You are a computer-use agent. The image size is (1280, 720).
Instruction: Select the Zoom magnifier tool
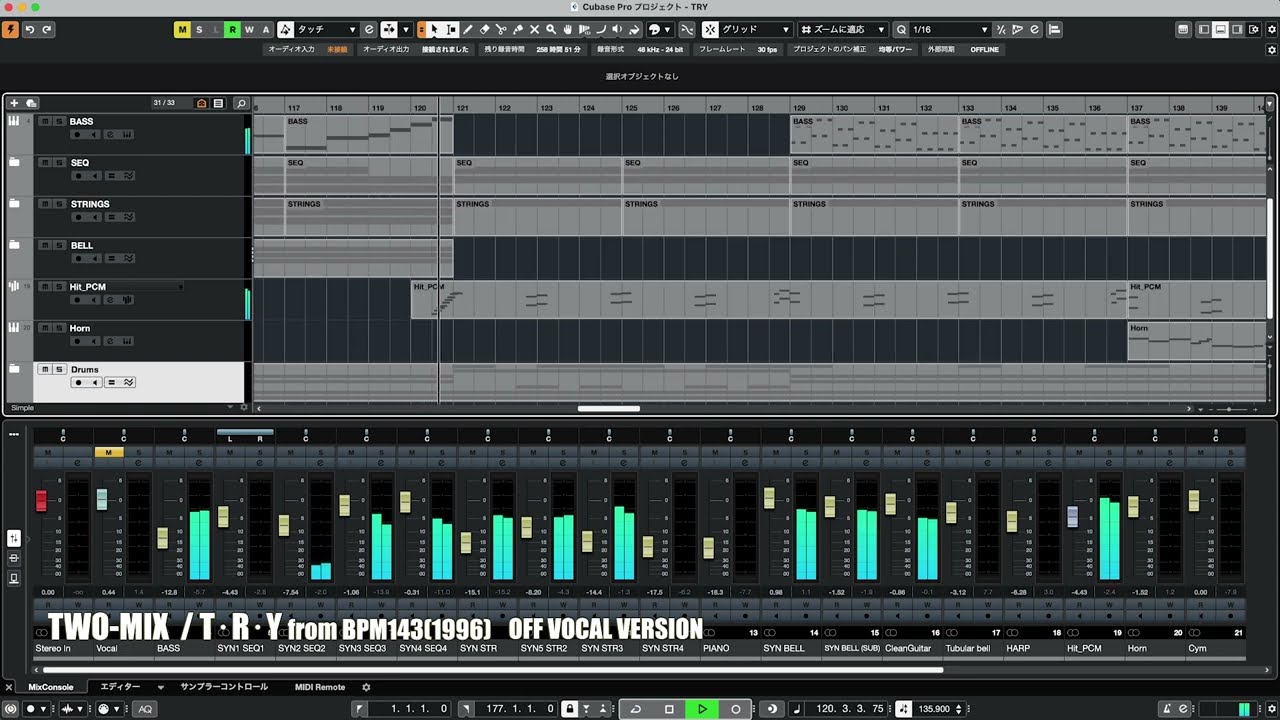point(551,30)
